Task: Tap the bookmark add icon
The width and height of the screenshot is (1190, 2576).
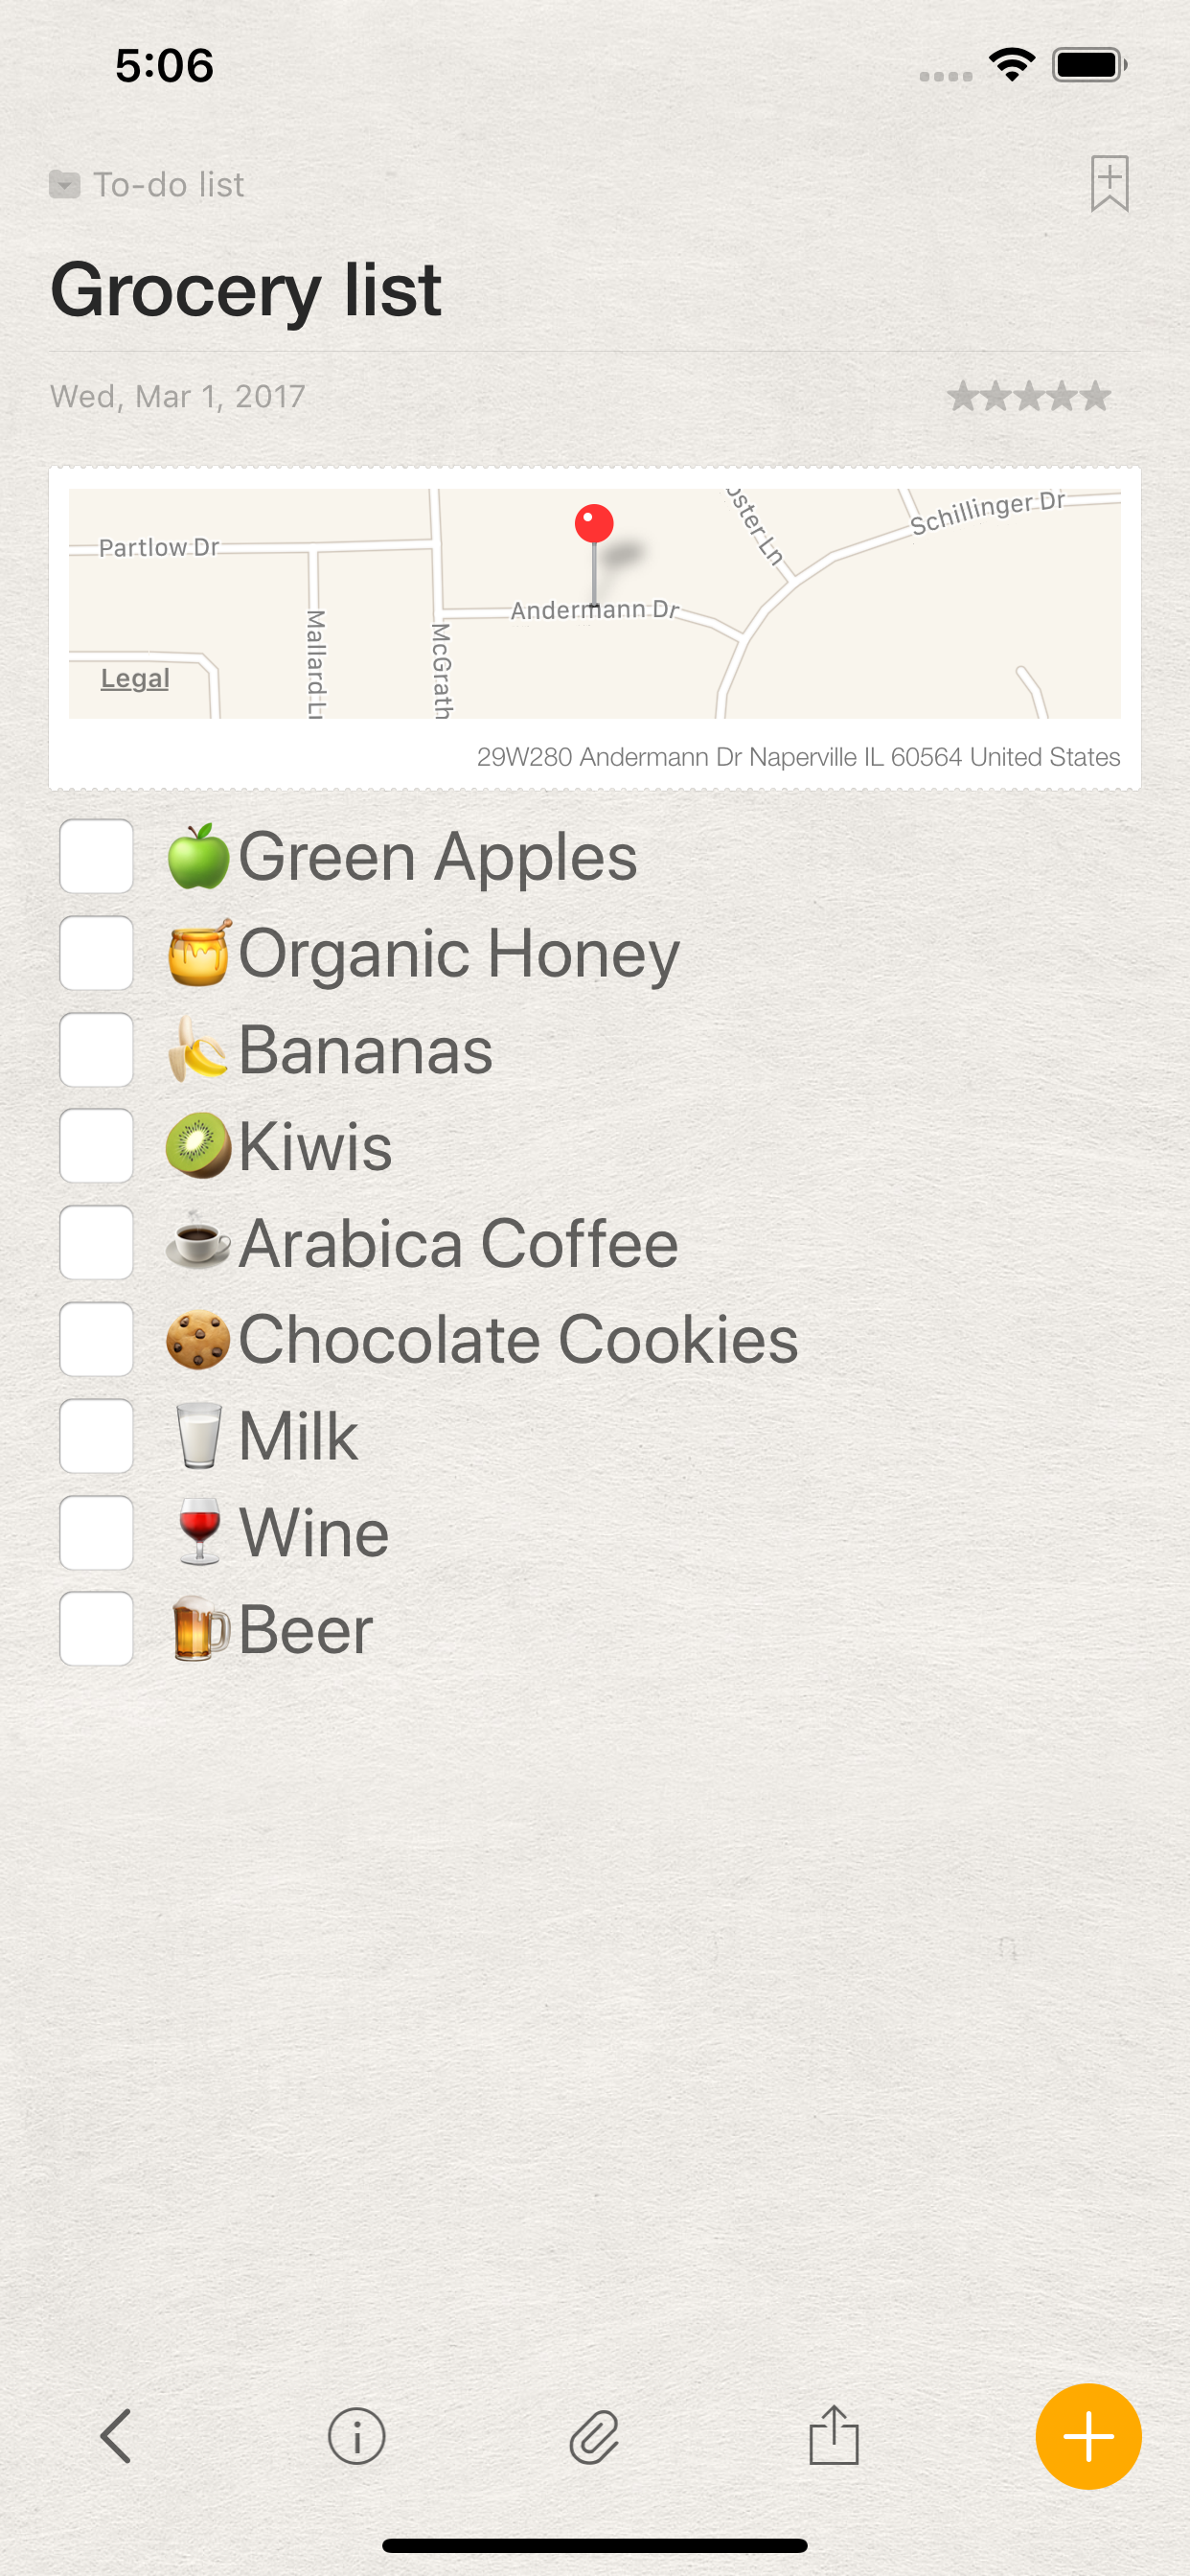Action: click(1109, 184)
